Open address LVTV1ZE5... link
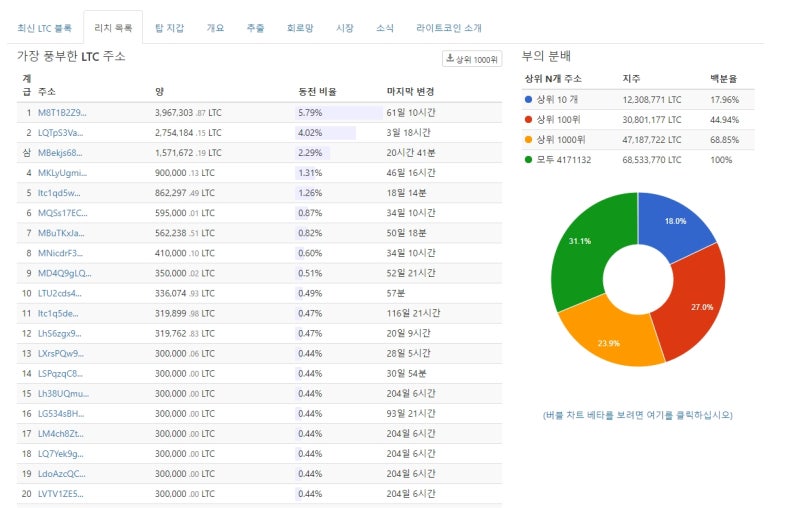Viewport: 800px width, 508px height. click(x=61, y=494)
